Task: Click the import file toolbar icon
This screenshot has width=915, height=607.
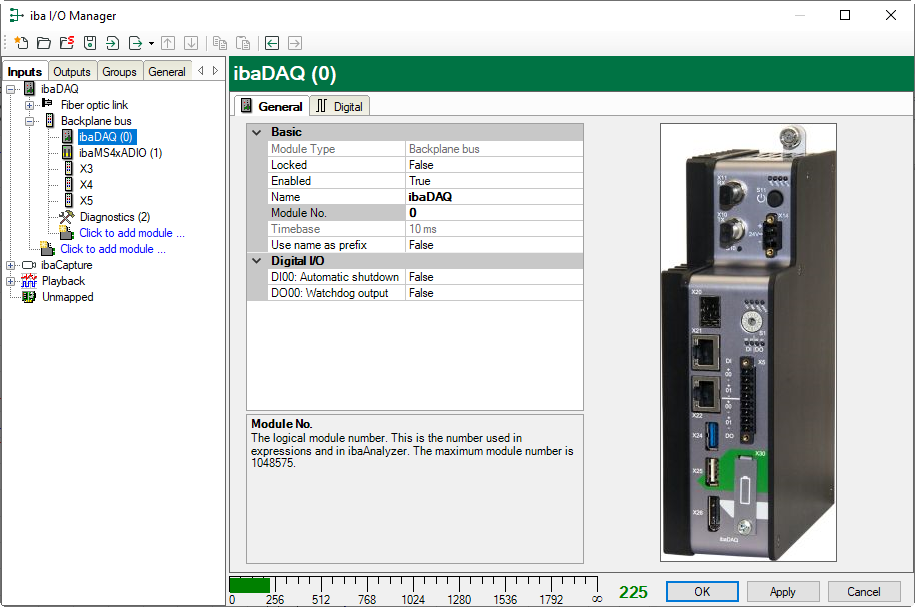Action: pos(112,43)
